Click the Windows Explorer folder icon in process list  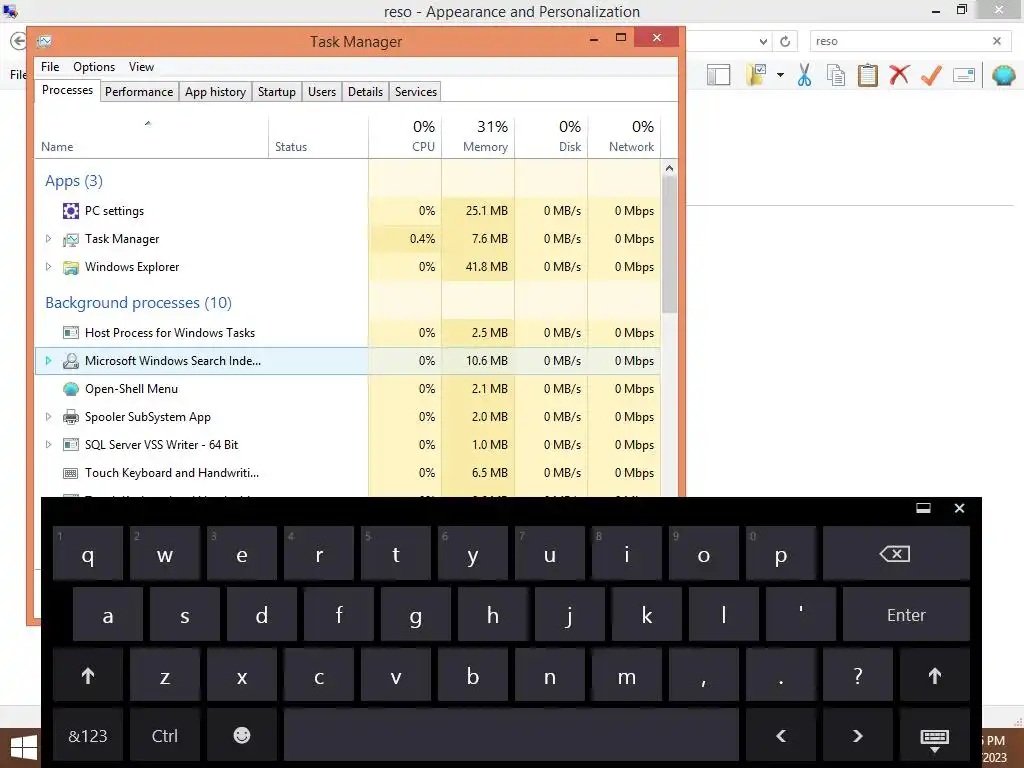click(x=71, y=267)
